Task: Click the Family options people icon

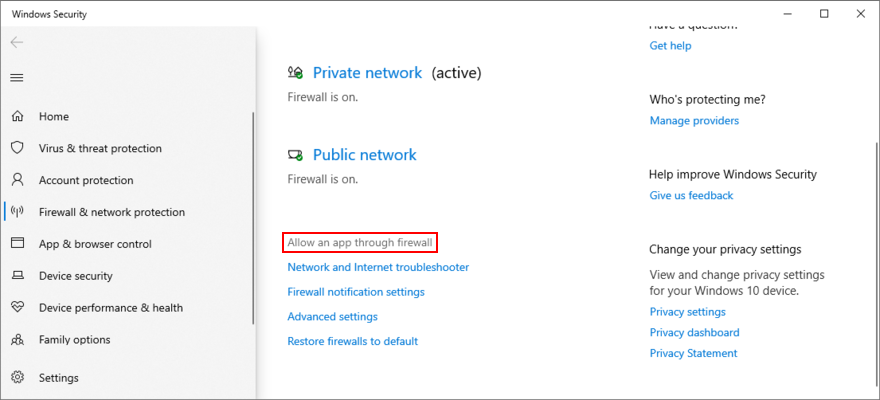Action: 17,340
